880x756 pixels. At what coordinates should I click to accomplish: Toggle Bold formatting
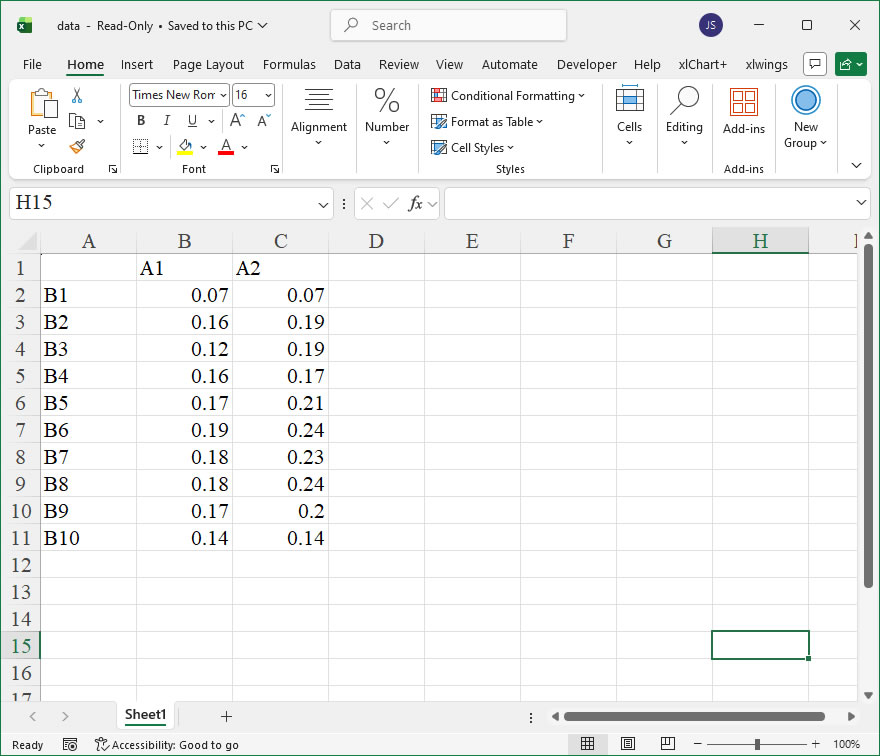(141, 121)
